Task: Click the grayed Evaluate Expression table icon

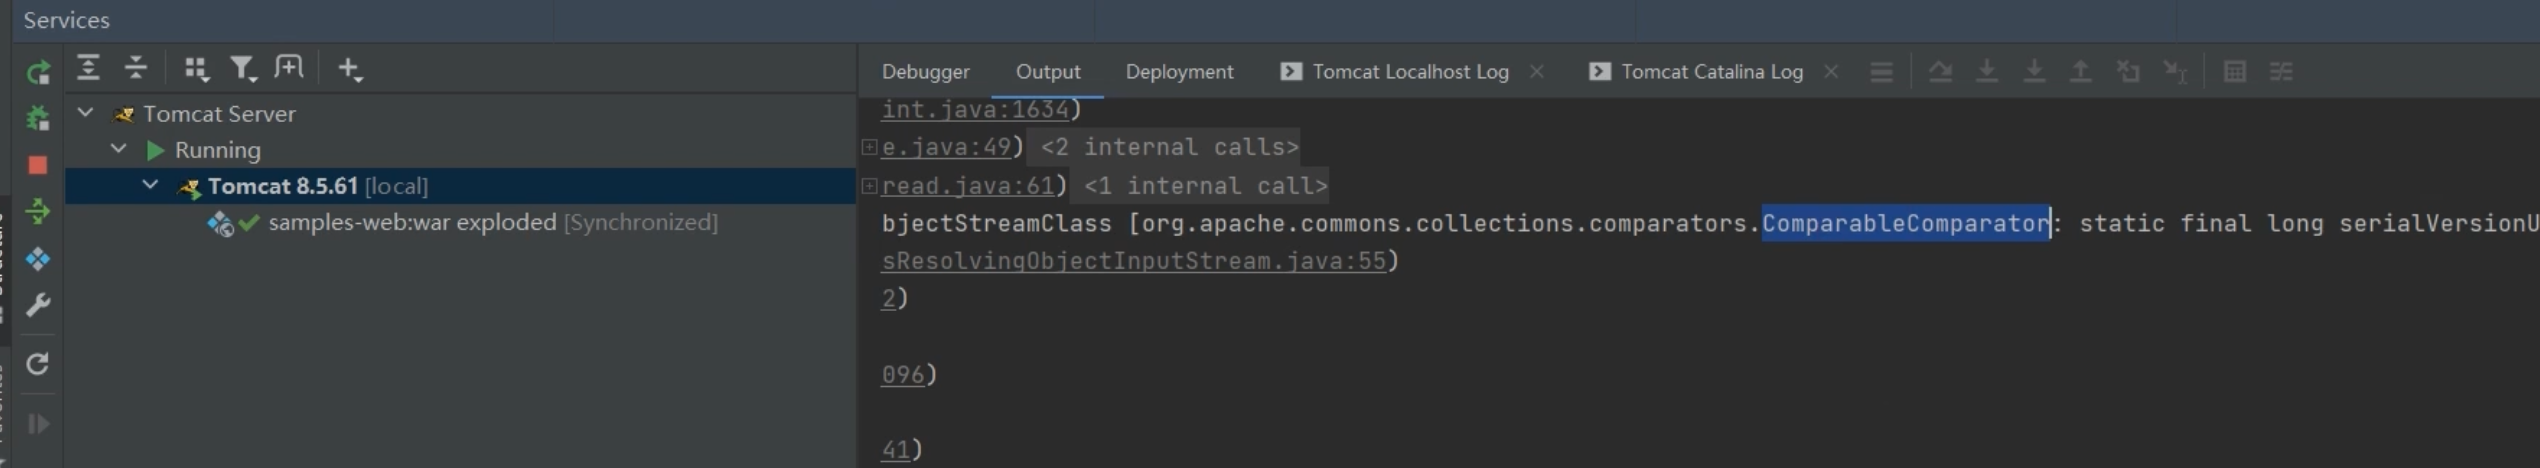Action: click(2234, 72)
